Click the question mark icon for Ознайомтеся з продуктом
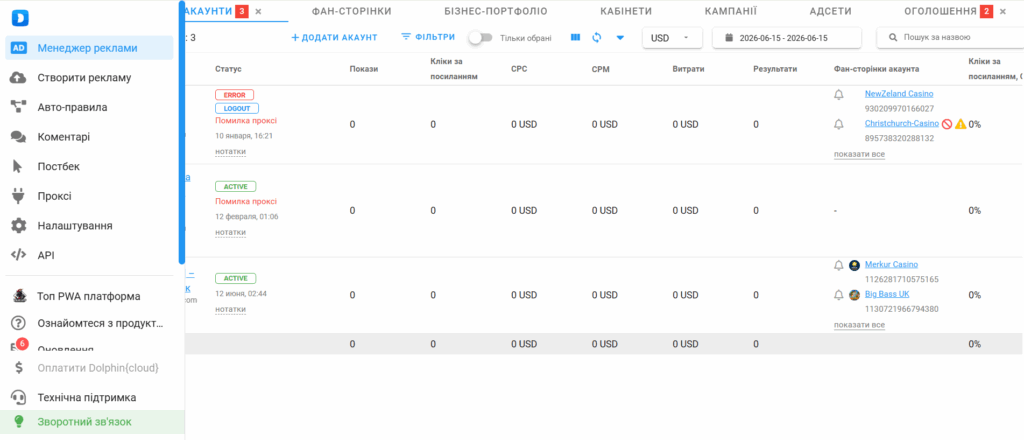The width and height of the screenshot is (1024, 440). click(x=19, y=322)
